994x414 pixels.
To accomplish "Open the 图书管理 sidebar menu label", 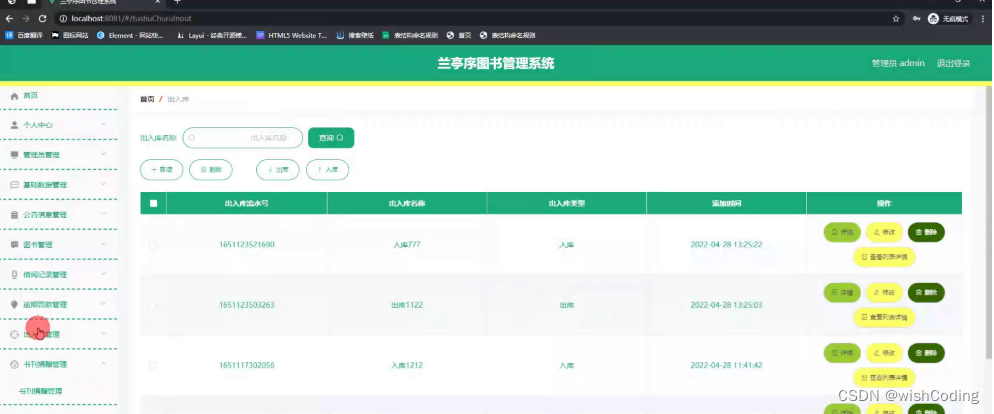I will point(38,245).
